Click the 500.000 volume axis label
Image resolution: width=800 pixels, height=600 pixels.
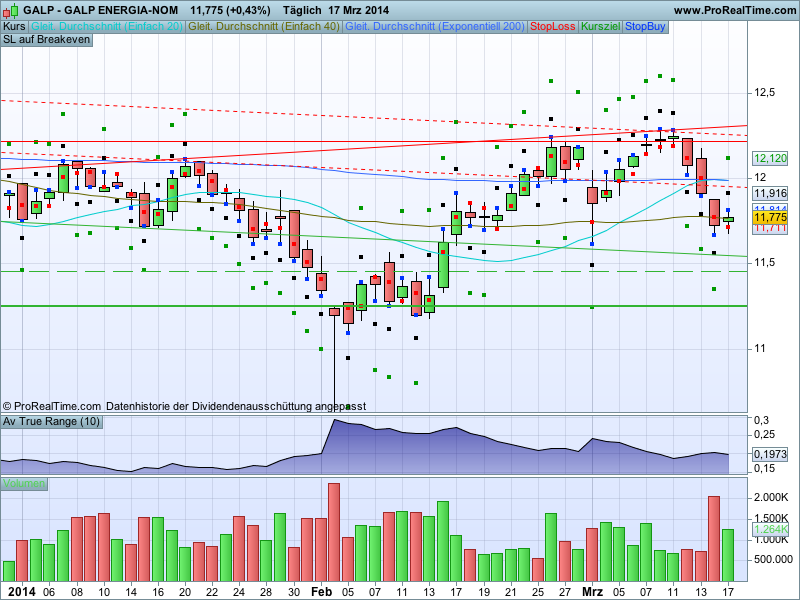pos(773,560)
